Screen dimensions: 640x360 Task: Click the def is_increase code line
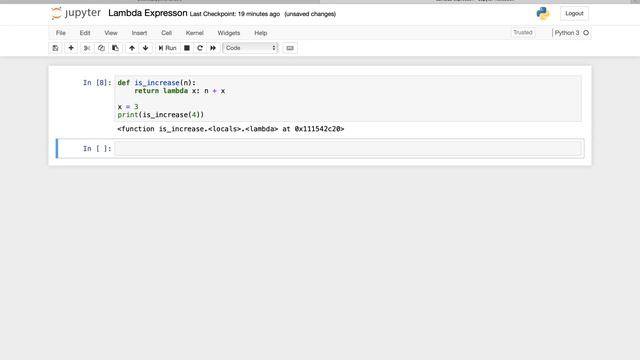tap(156, 83)
